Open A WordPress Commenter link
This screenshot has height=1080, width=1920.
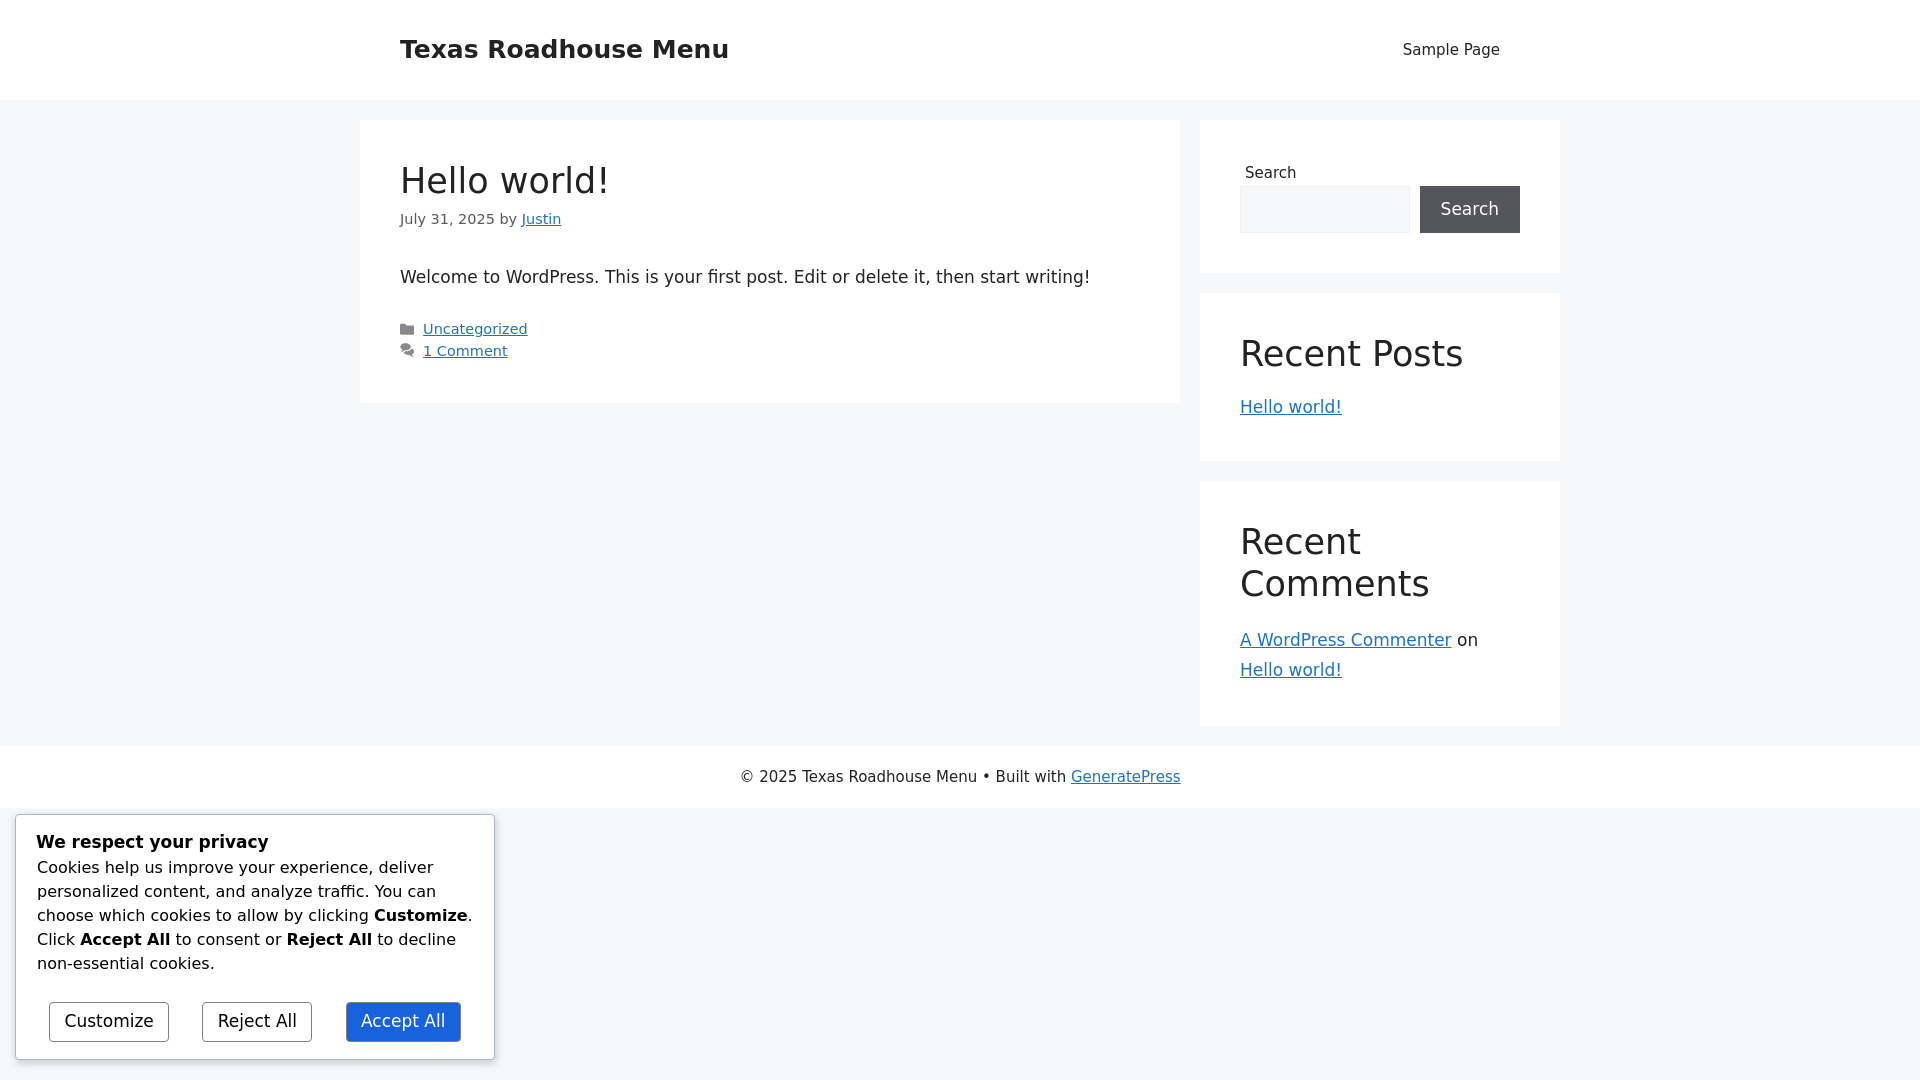[x=1345, y=640]
